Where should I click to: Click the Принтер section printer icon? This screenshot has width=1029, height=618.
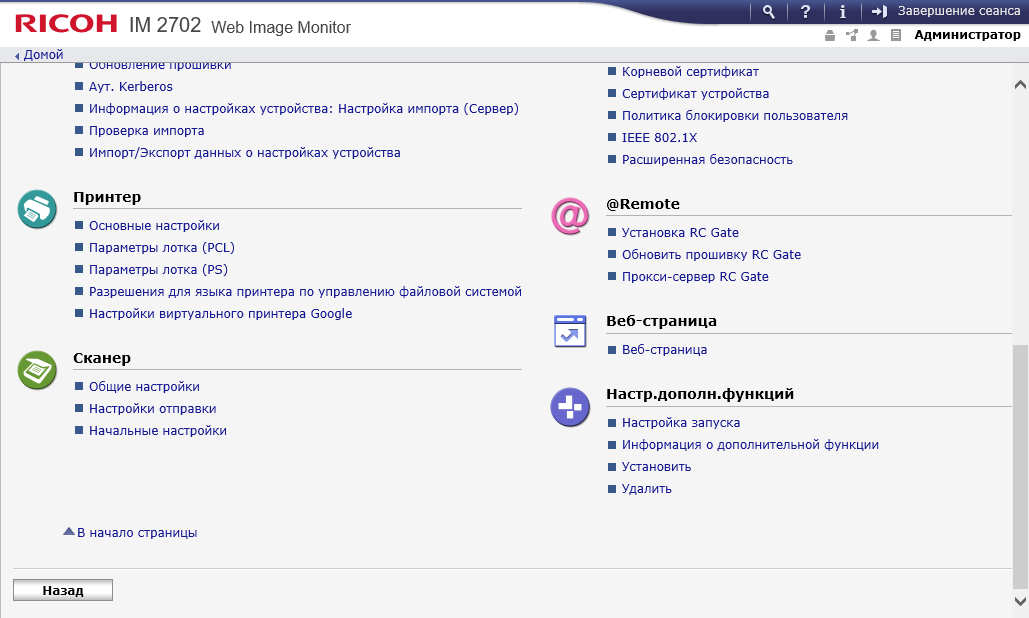(37, 210)
